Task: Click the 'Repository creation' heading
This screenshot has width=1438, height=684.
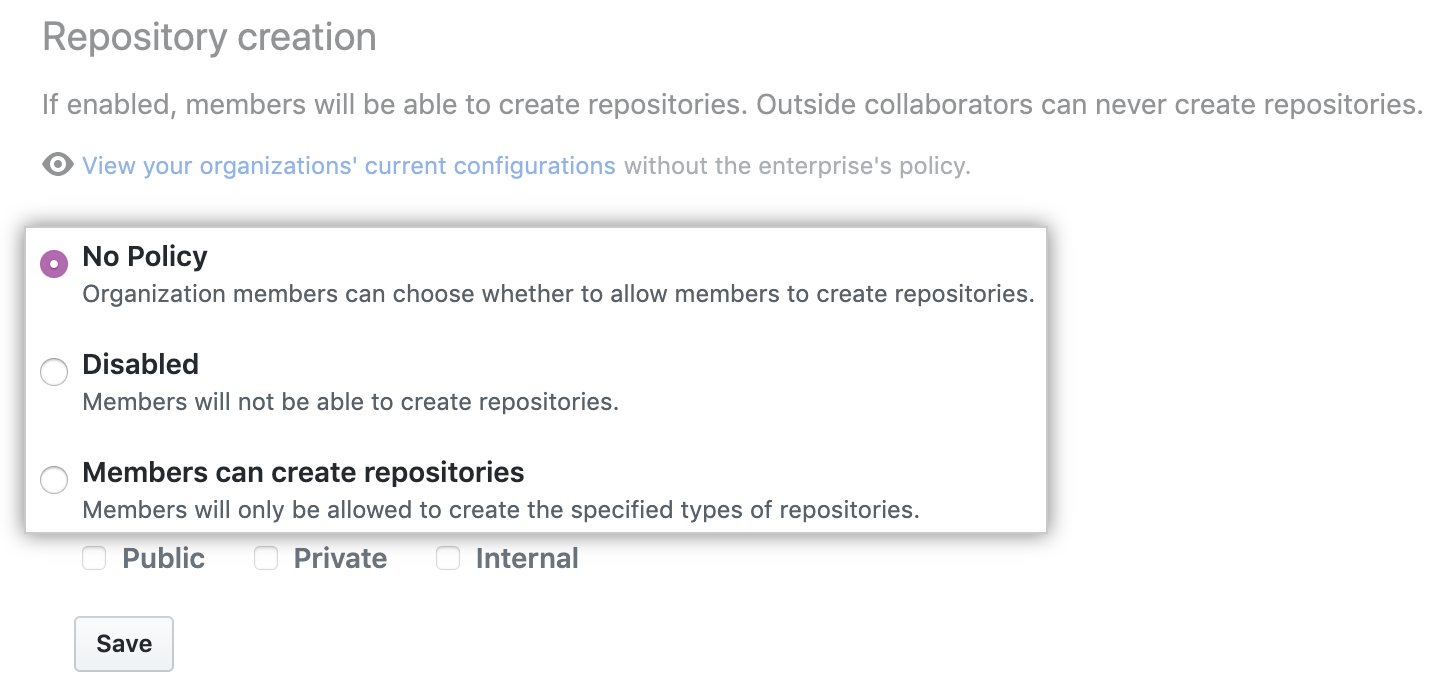Action: [x=209, y=38]
